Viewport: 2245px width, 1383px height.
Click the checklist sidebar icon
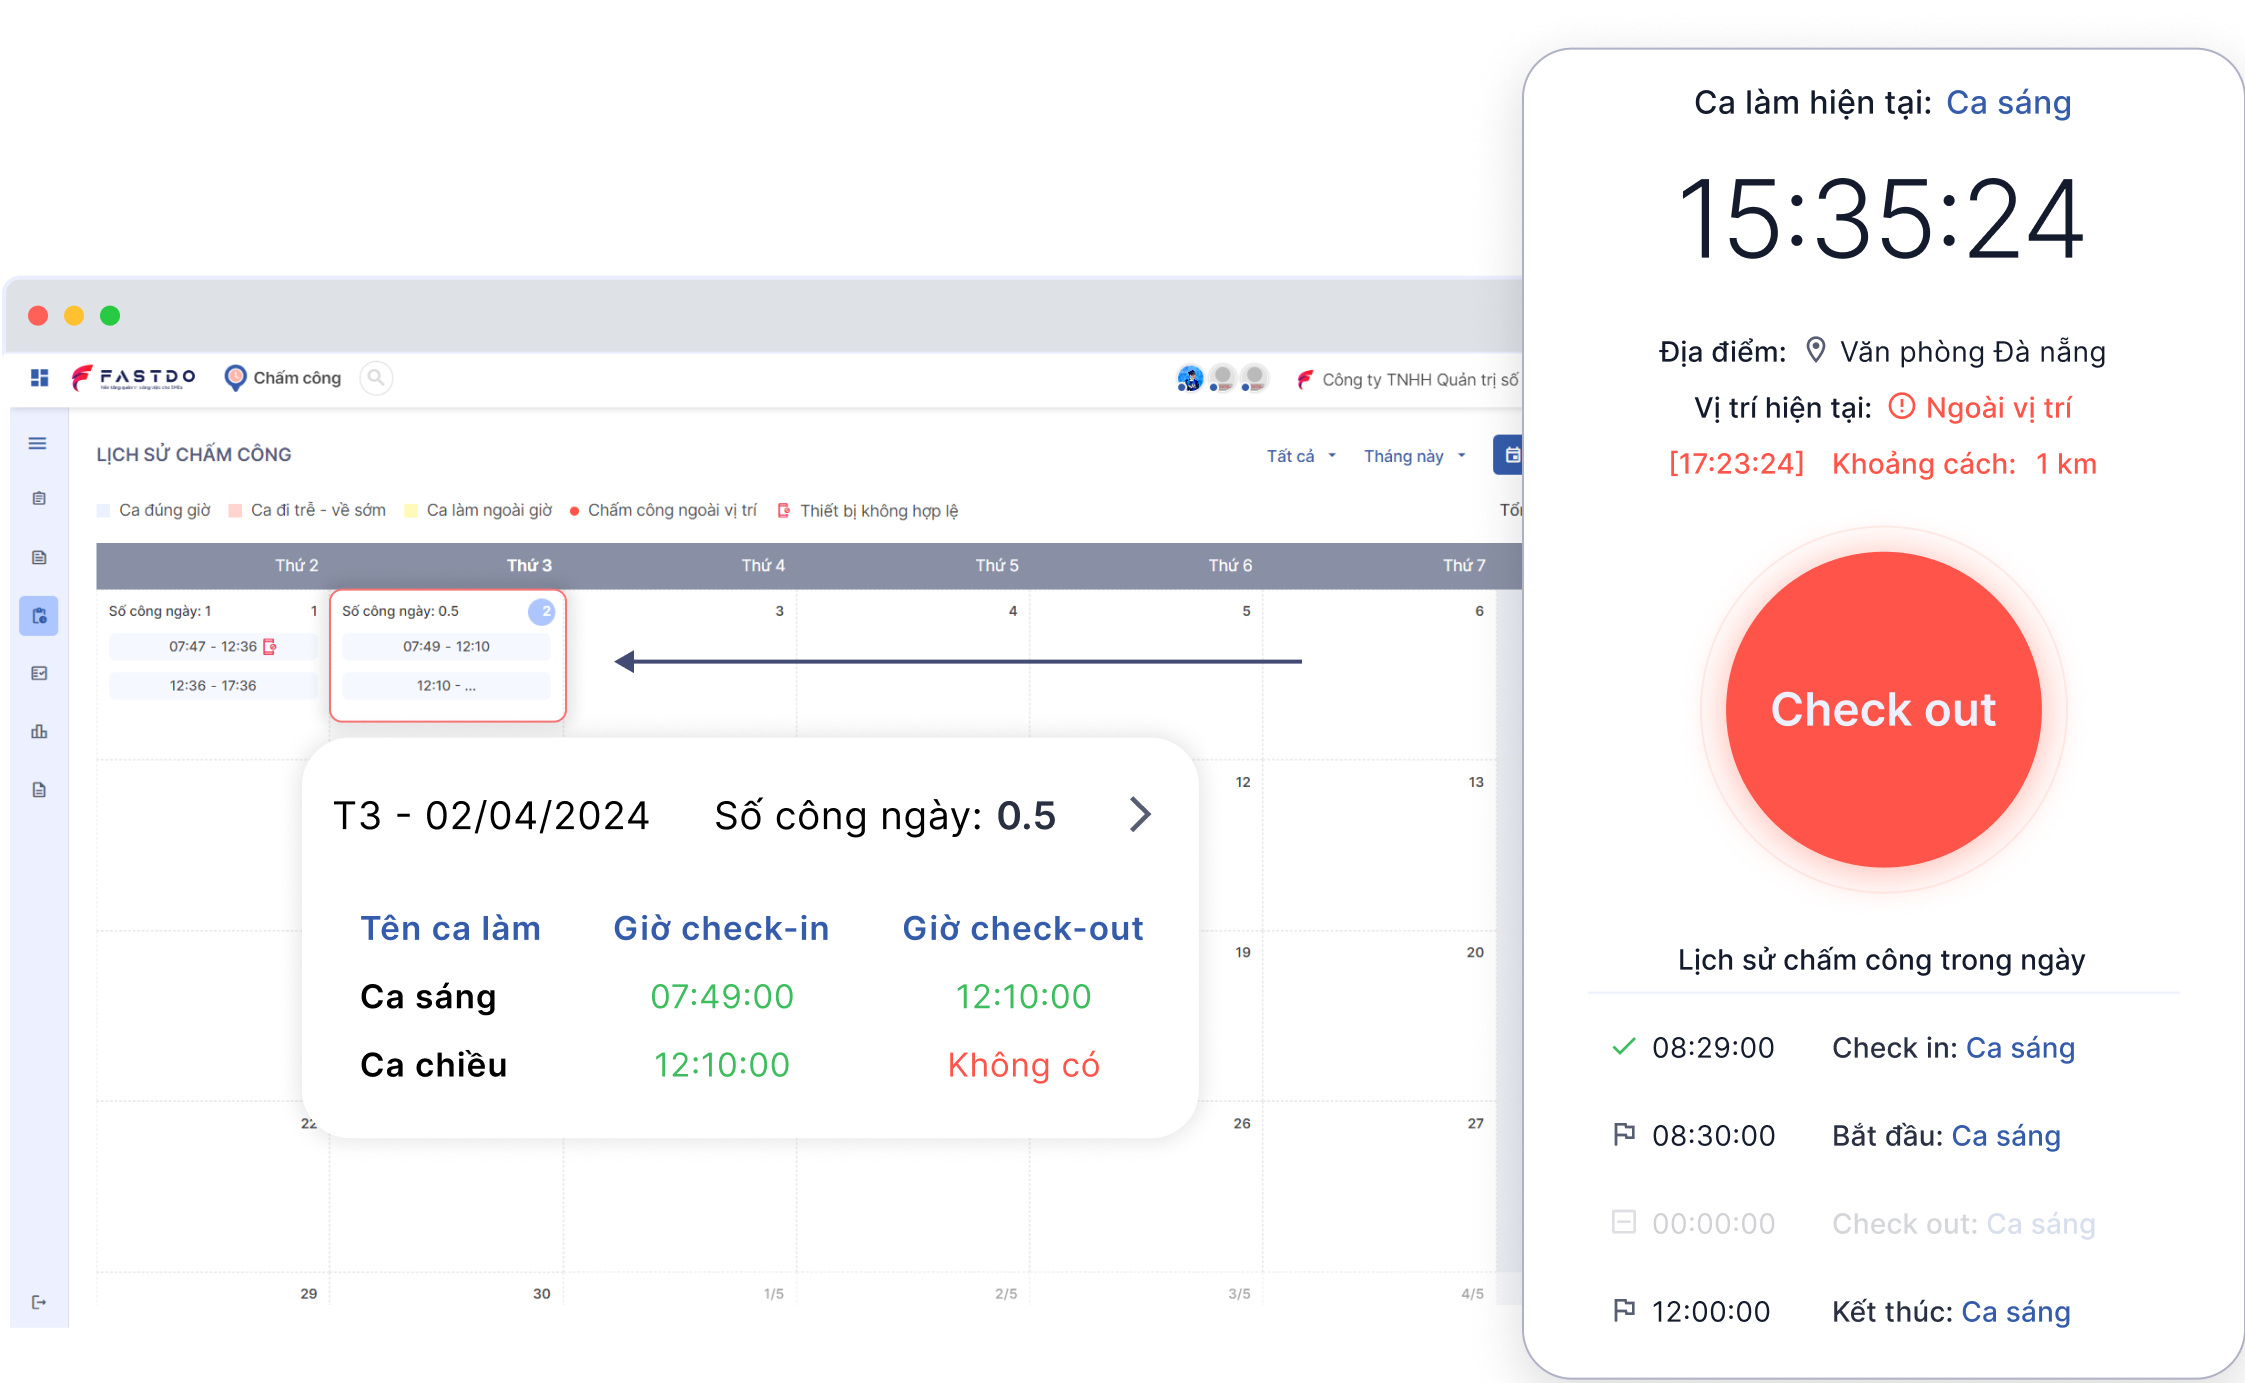(x=38, y=672)
